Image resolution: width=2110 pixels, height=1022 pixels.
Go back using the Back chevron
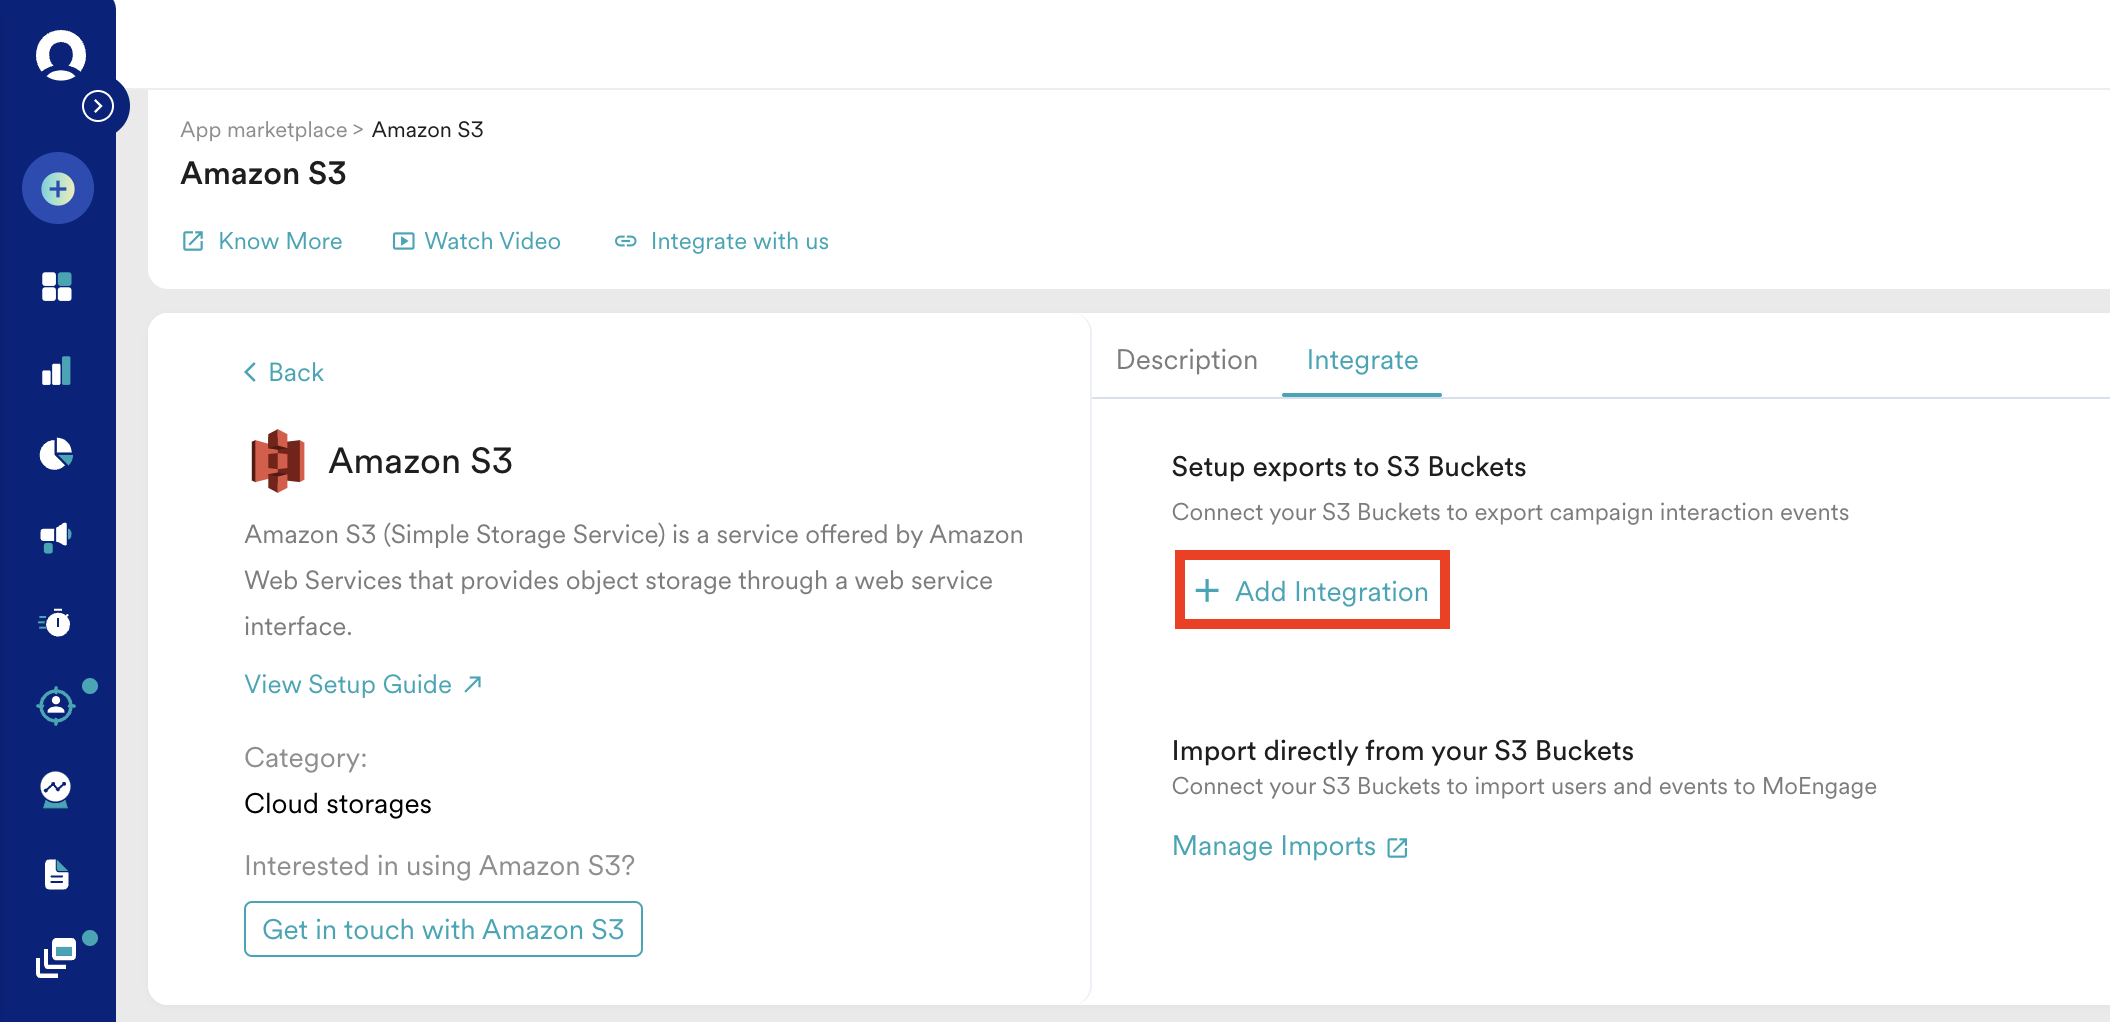[284, 372]
